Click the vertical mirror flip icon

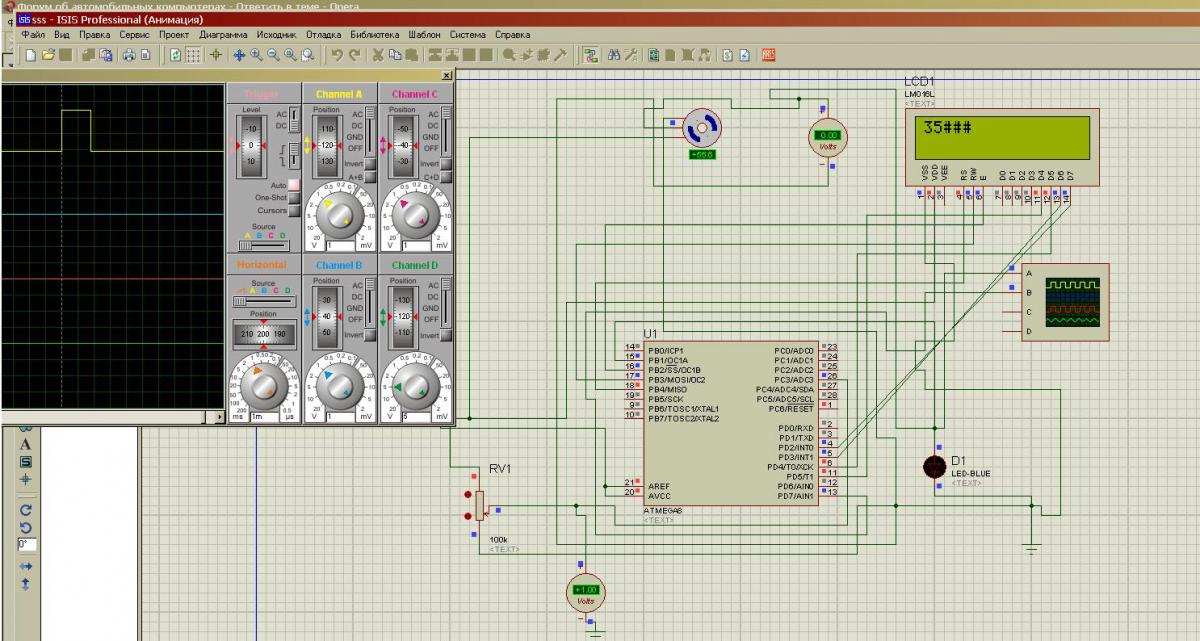coord(26,584)
